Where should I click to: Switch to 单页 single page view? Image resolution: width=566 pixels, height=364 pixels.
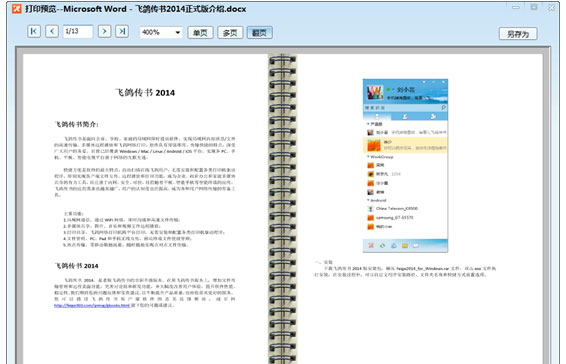coord(200,33)
